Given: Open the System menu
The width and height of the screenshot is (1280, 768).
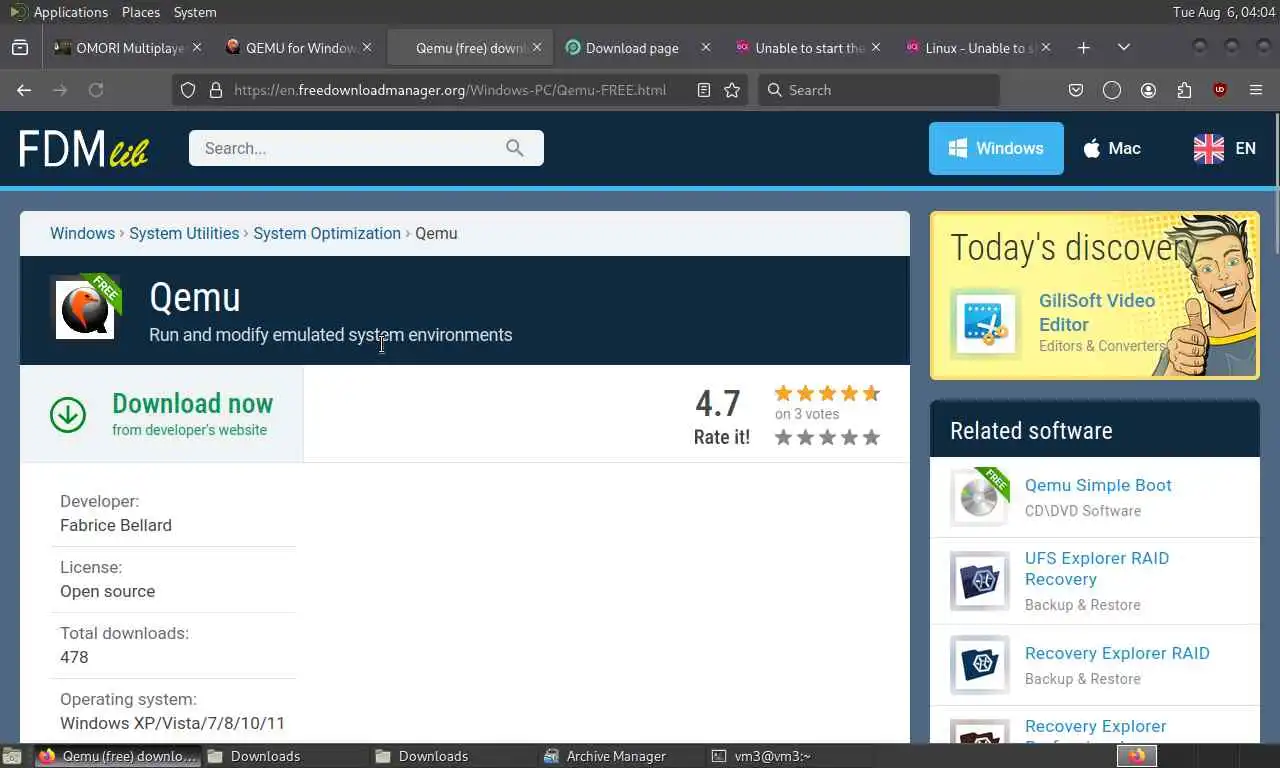Looking at the screenshot, I should coord(195,12).
